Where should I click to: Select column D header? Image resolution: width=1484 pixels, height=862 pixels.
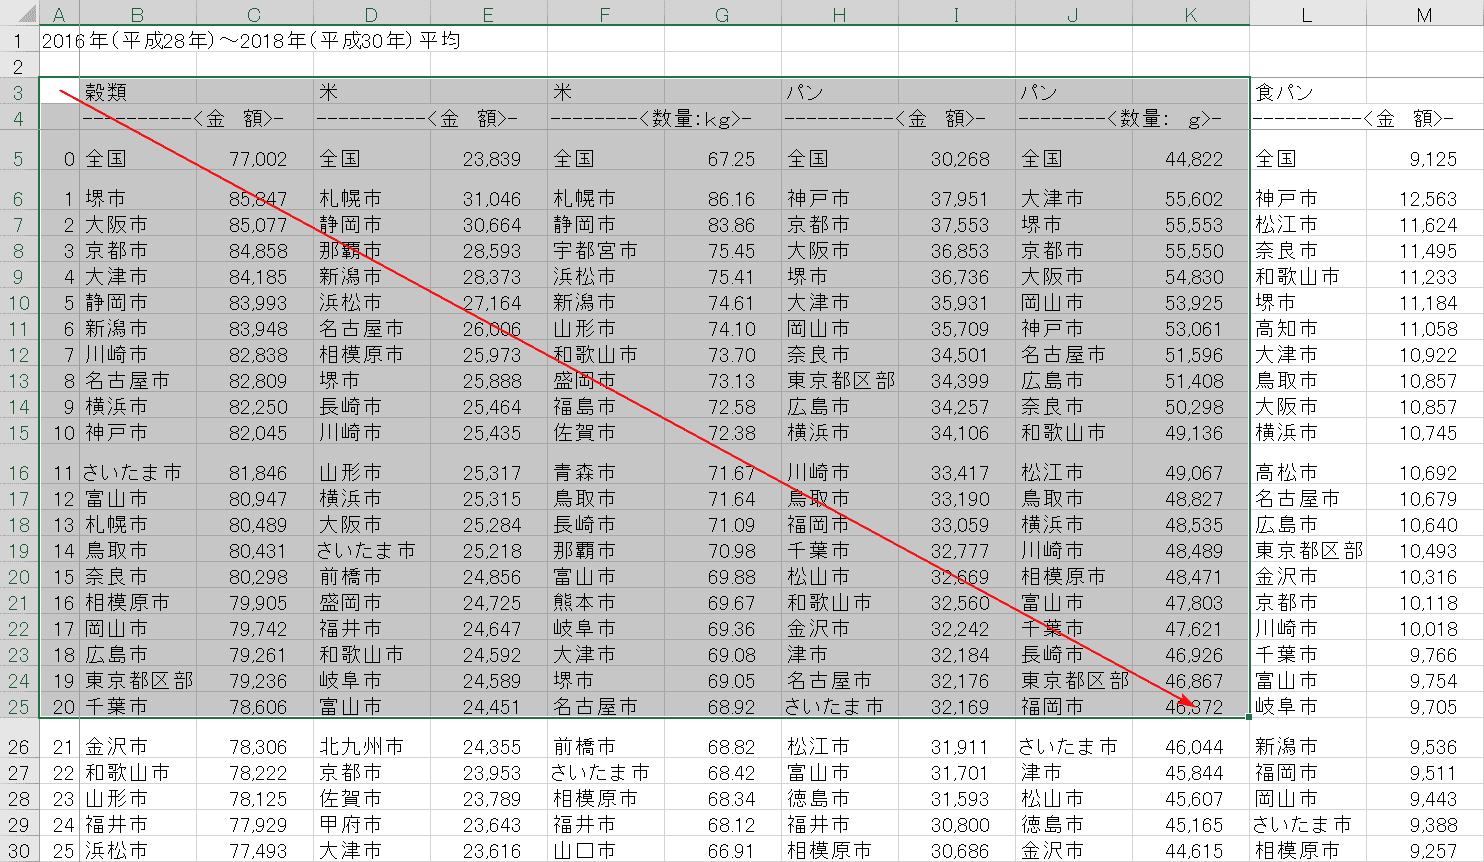[x=372, y=14]
